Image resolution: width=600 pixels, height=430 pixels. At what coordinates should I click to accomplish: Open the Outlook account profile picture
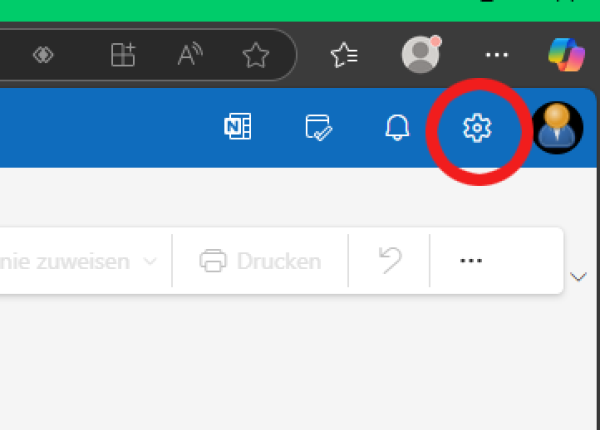[x=558, y=128]
